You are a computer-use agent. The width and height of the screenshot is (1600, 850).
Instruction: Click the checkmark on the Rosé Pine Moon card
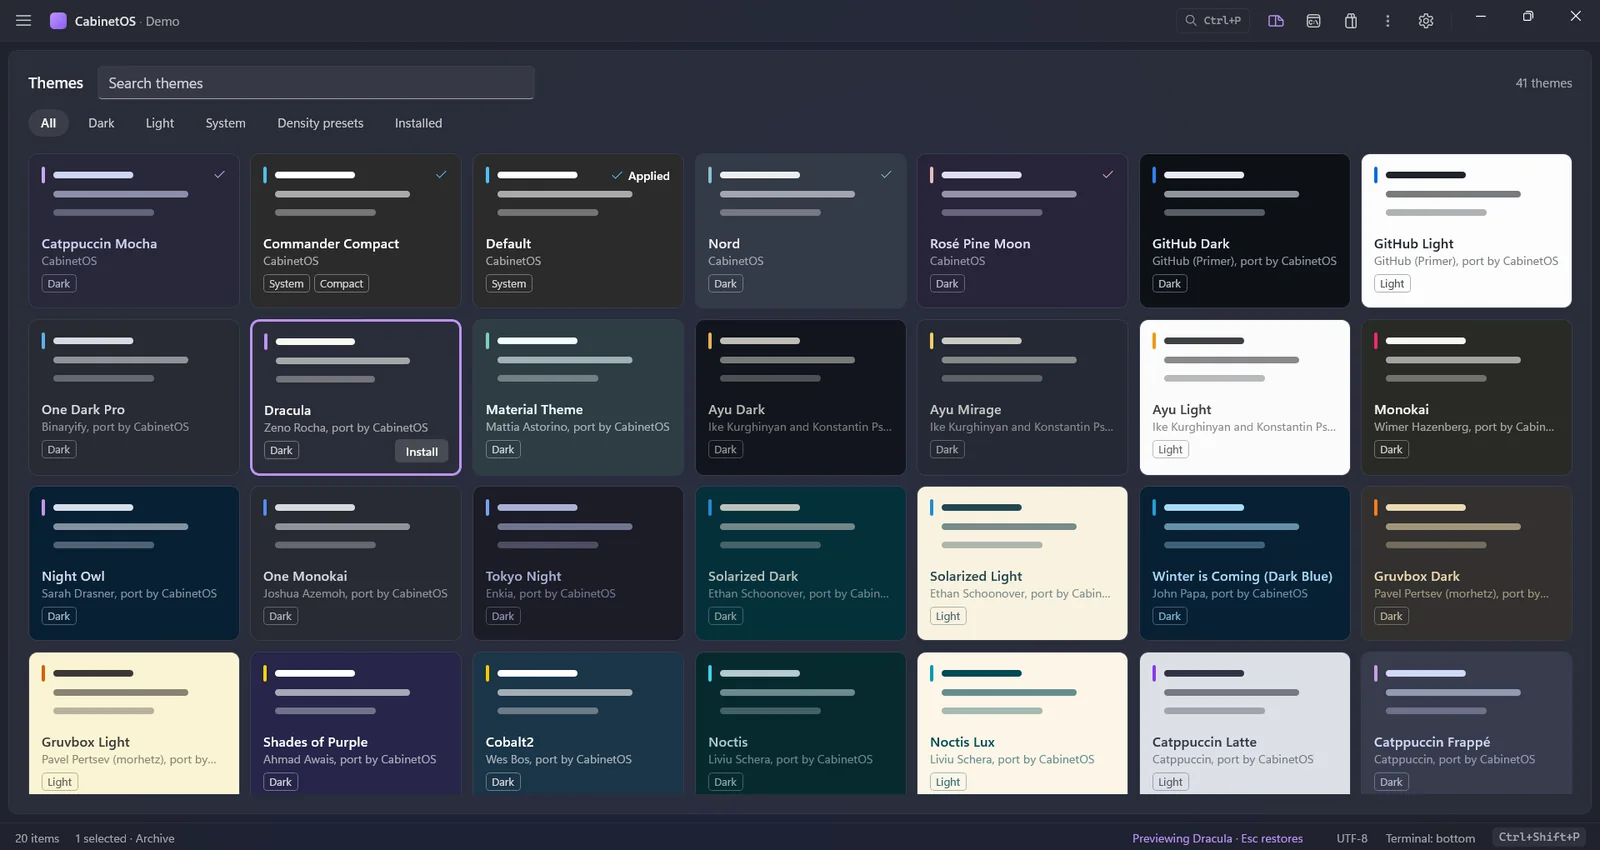[1108, 175]
